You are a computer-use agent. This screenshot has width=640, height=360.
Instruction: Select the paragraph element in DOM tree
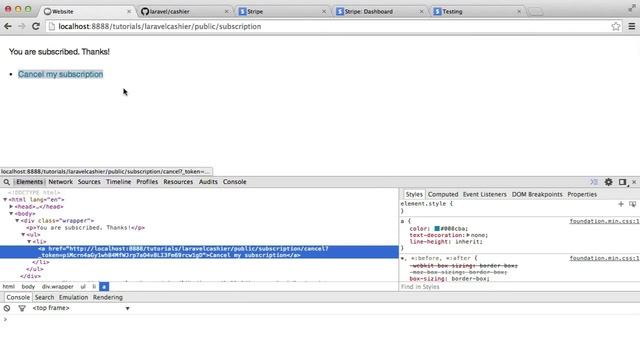point(86,228)
